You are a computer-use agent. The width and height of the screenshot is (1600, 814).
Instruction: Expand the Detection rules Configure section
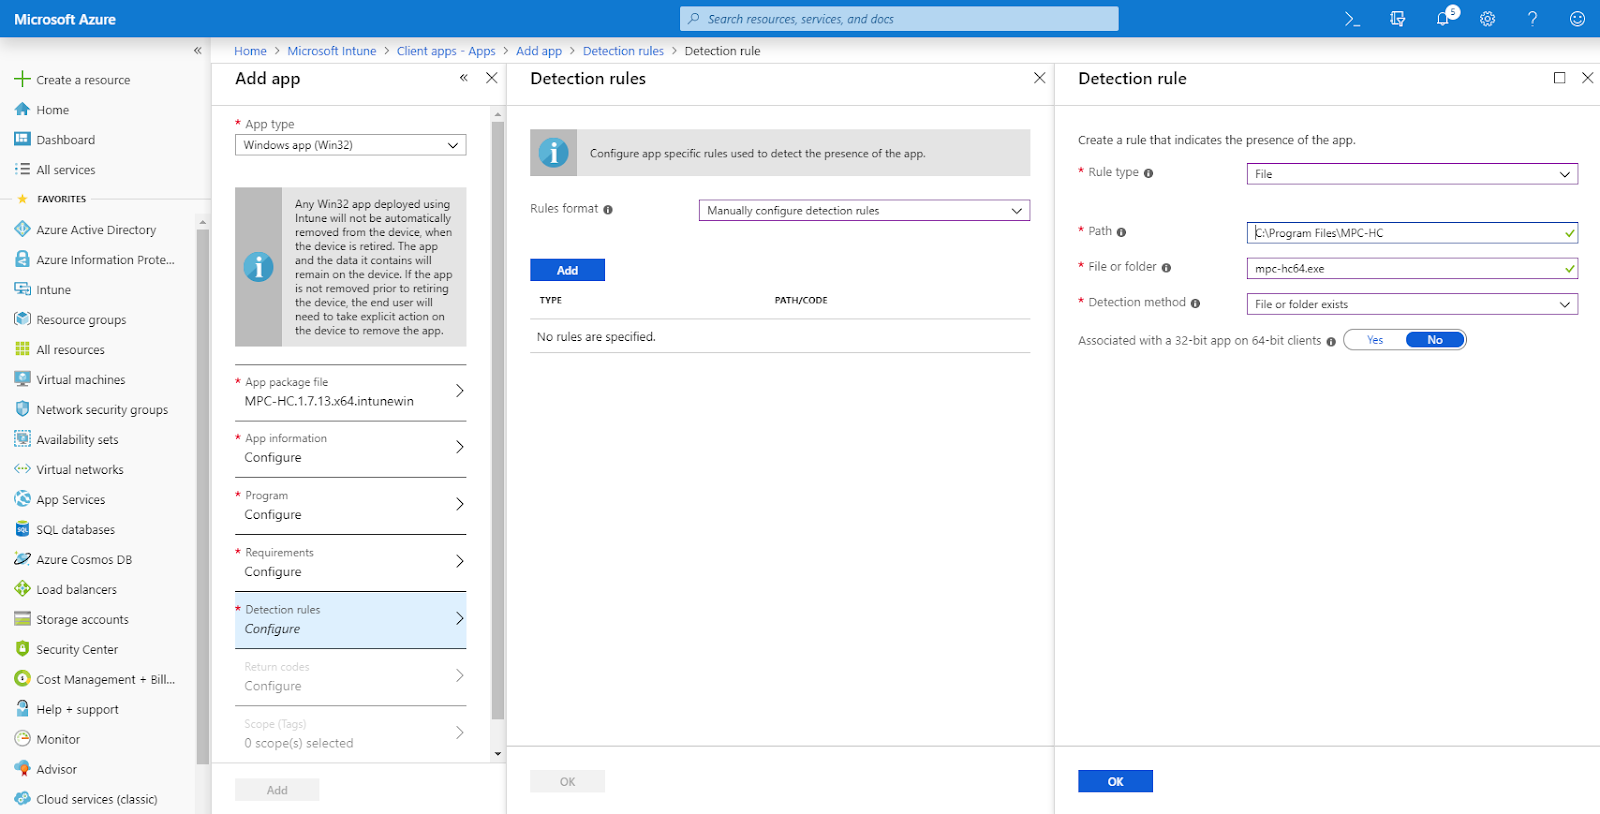(x=350, y=620)
